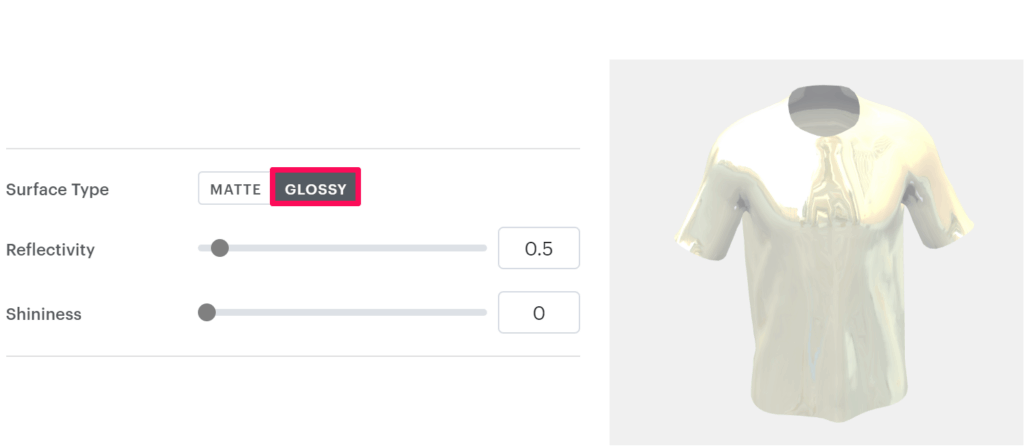Image resolution: width=1024 pixels, height=448 pixels.
Task: Select the GLOSSY surface type
Action: [315, 189]
